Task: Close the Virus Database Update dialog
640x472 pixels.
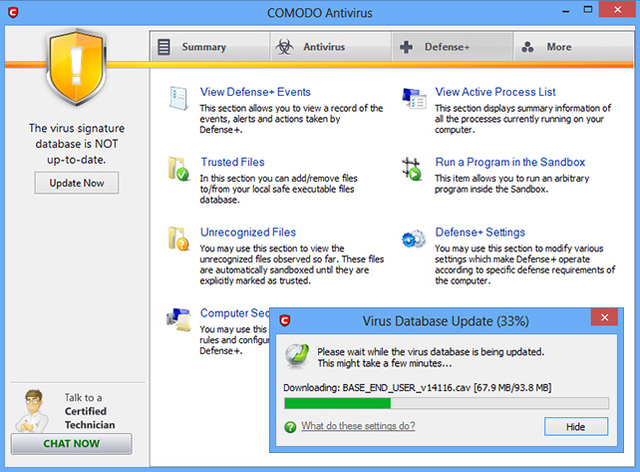Action: 604,320
